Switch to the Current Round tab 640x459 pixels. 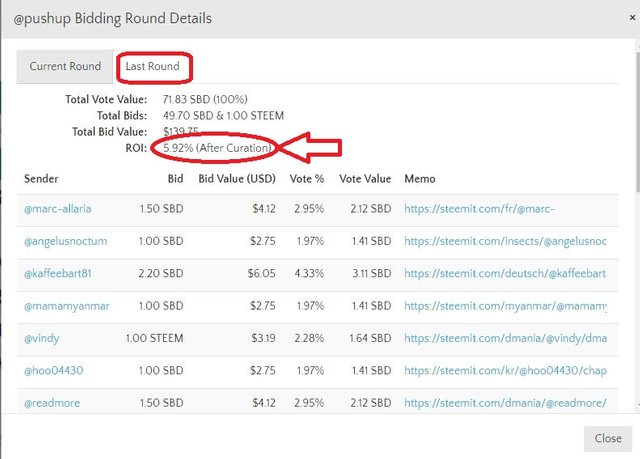pos(65,67)
